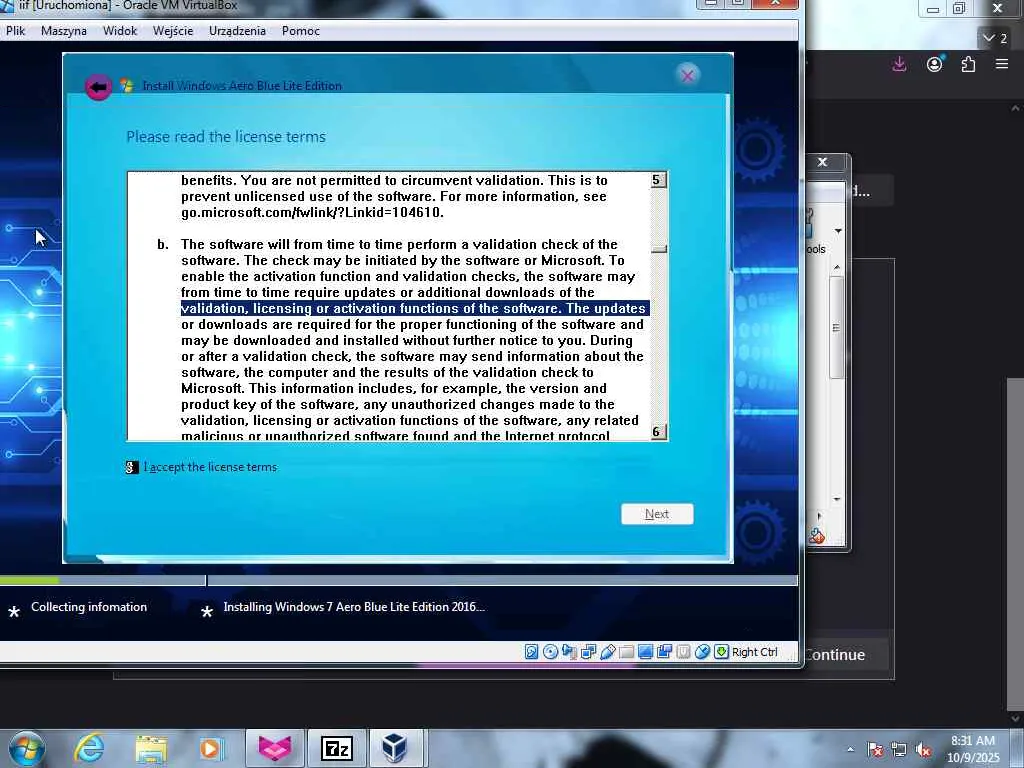1024x768 pixels.
Task: Click the display monitor icon in VirtualBox status bar
Action: tap(645, 652)
